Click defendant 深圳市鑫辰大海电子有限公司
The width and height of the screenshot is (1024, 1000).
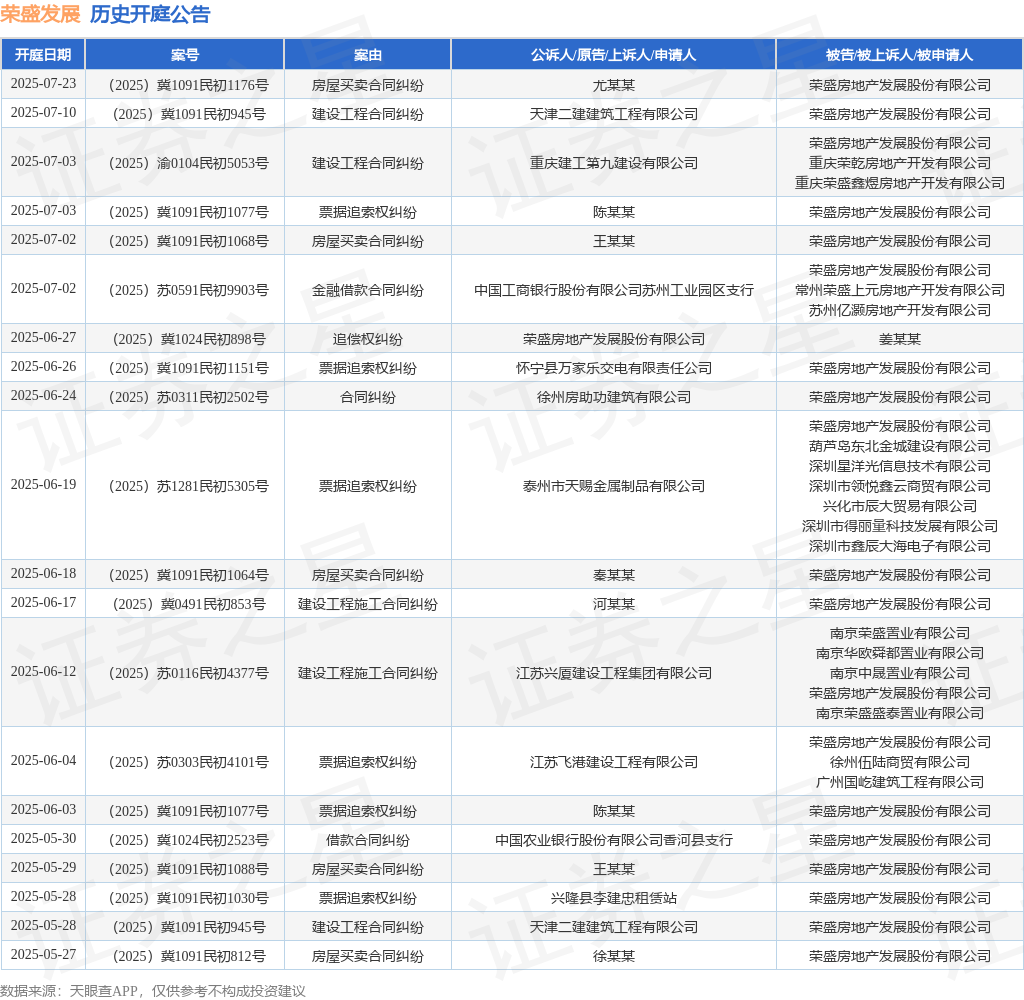pyautogui.click(x=899, y=546)
